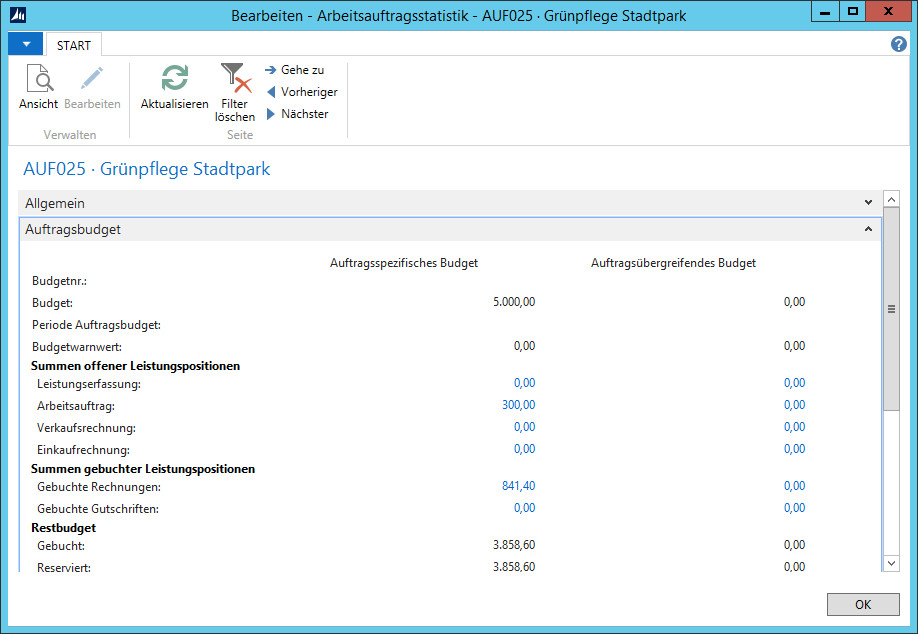
Task: Open Gebuchte Rechnungen übergreifendes 0,00 link
Action: pyautogui.click(x=794, y=486)
